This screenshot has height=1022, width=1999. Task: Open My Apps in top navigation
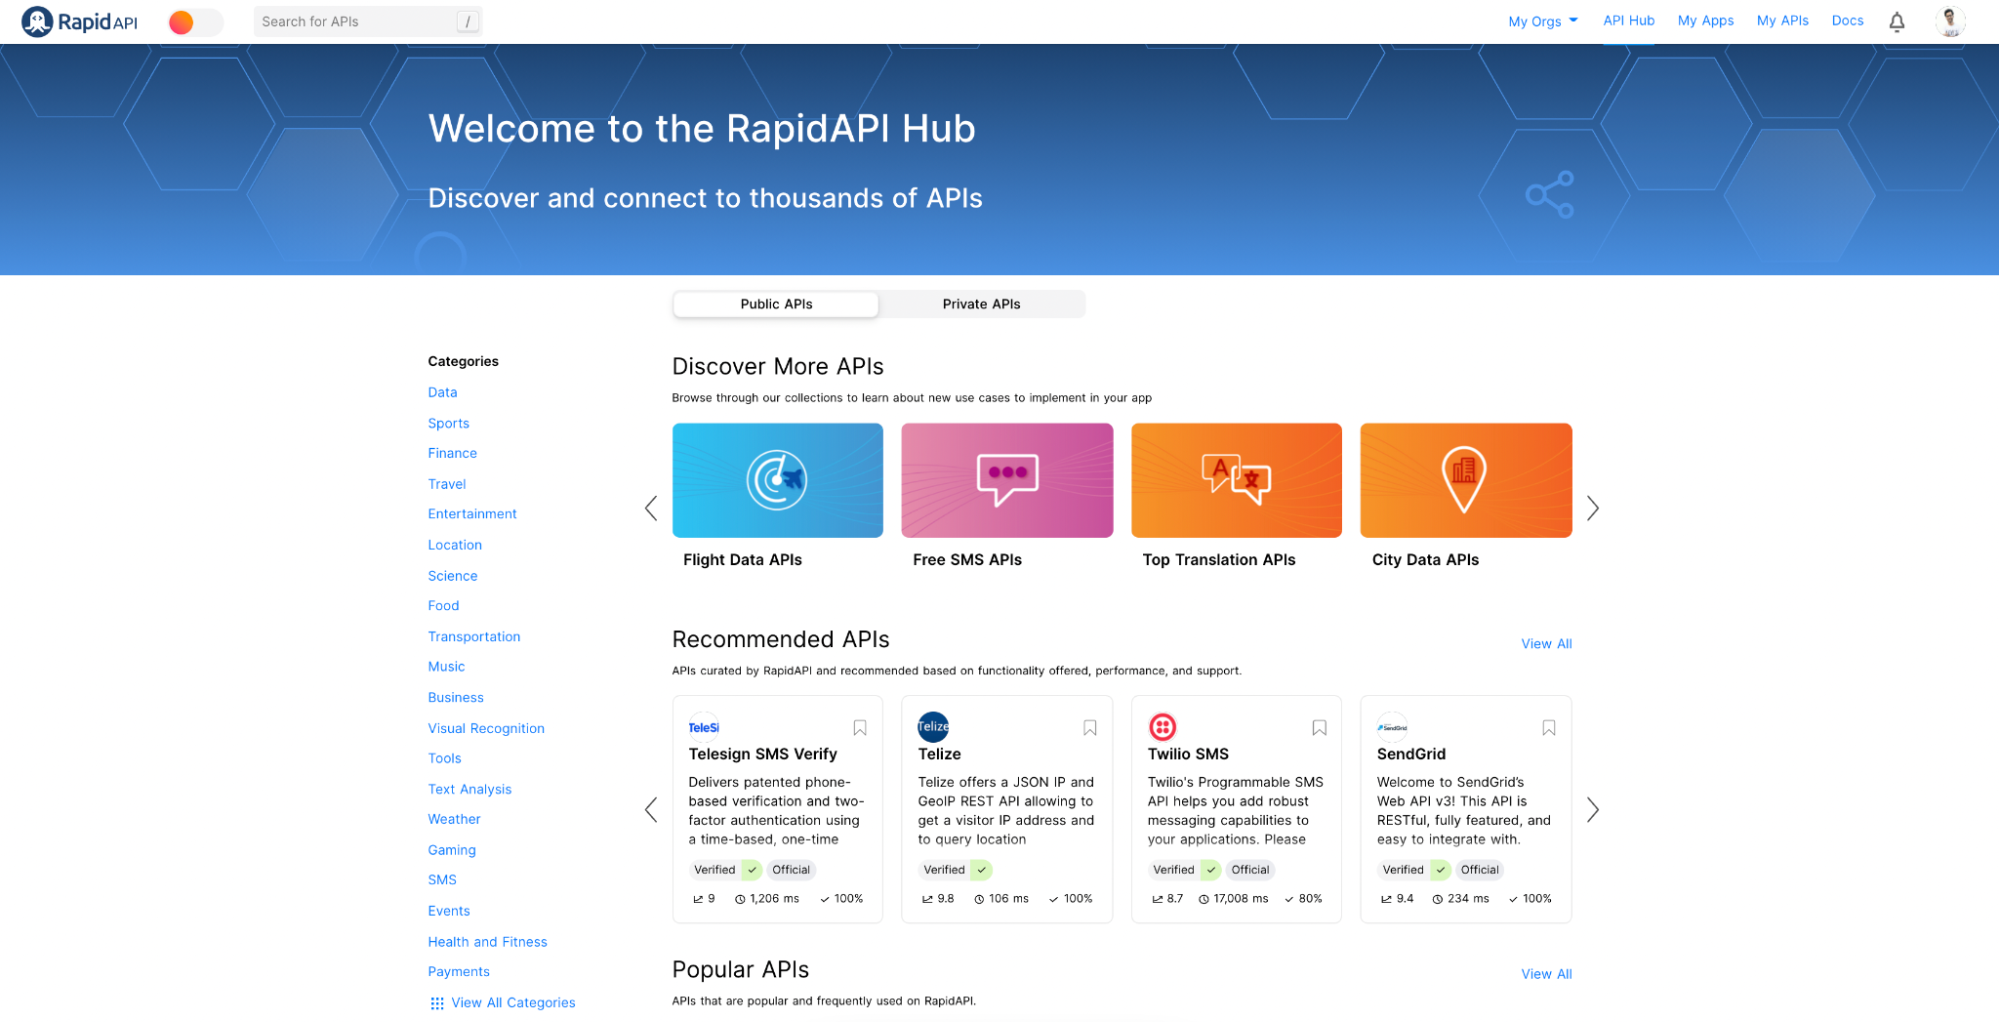[1705, 20]
